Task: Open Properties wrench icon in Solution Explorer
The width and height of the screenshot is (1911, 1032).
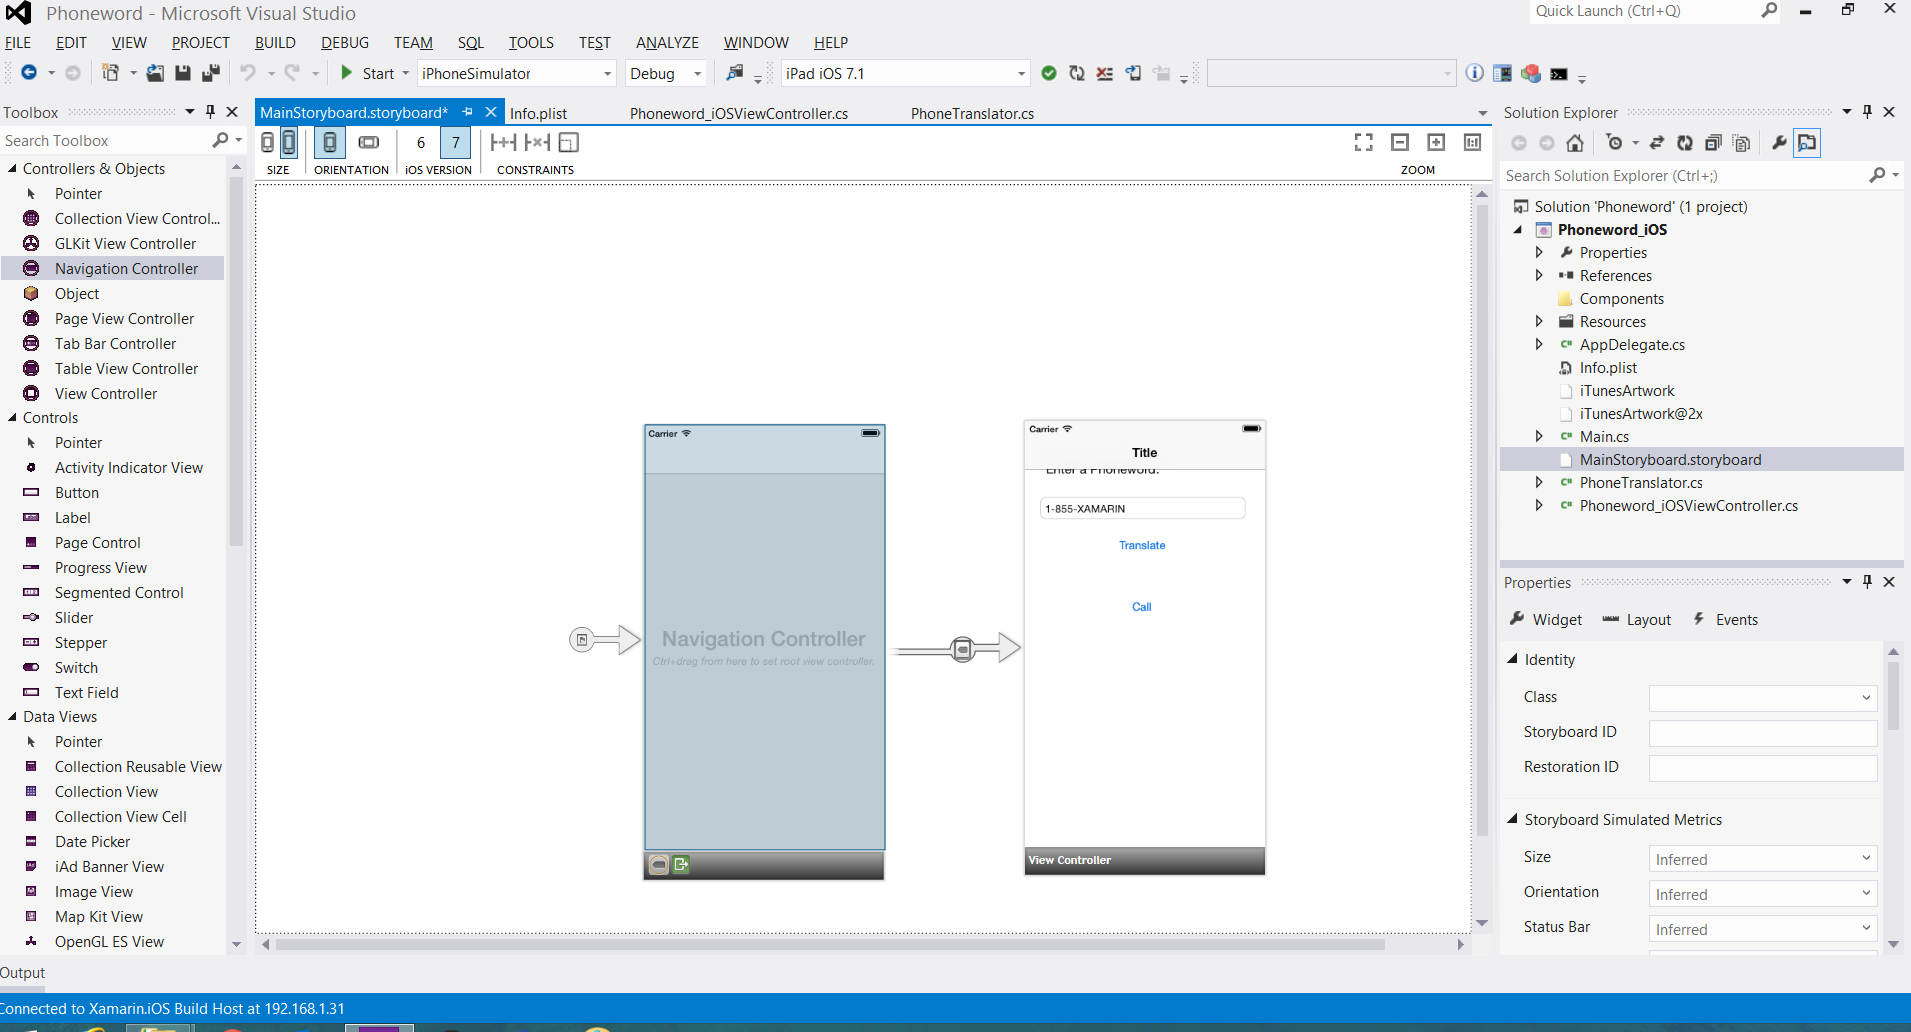Action: 1778,143
